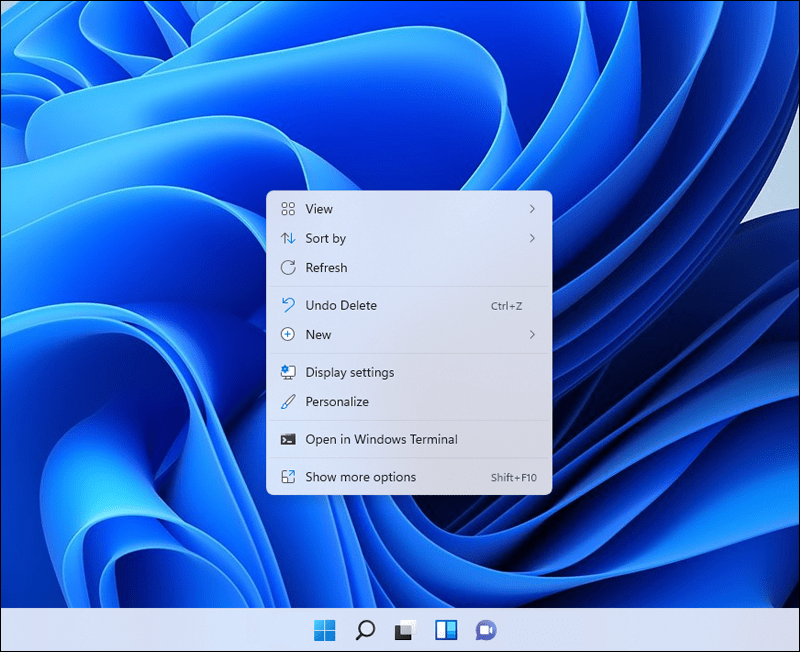Open taskbar Search magnifier

pos(365,630)
